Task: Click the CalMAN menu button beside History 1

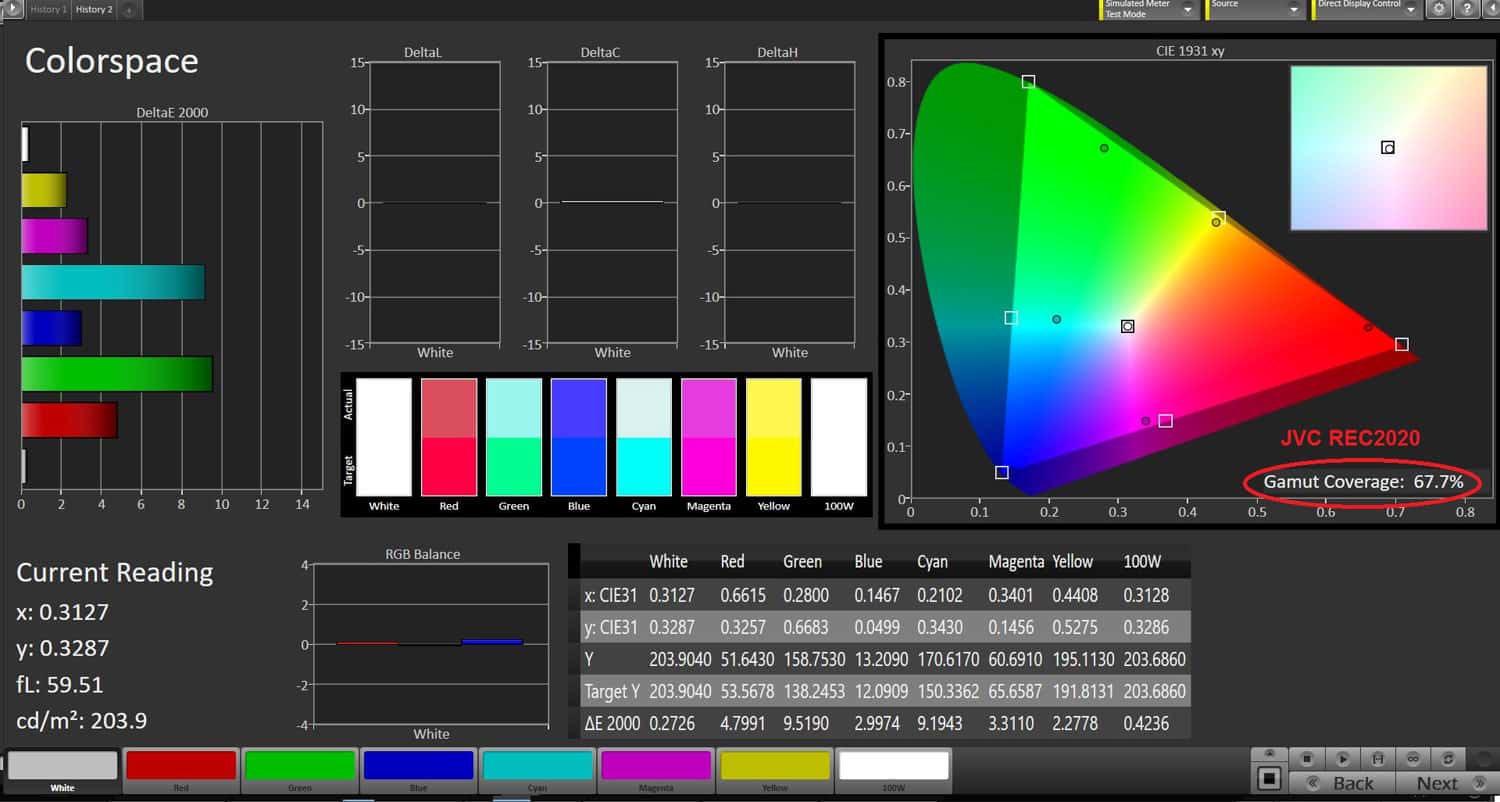Action: pos(11,9)
